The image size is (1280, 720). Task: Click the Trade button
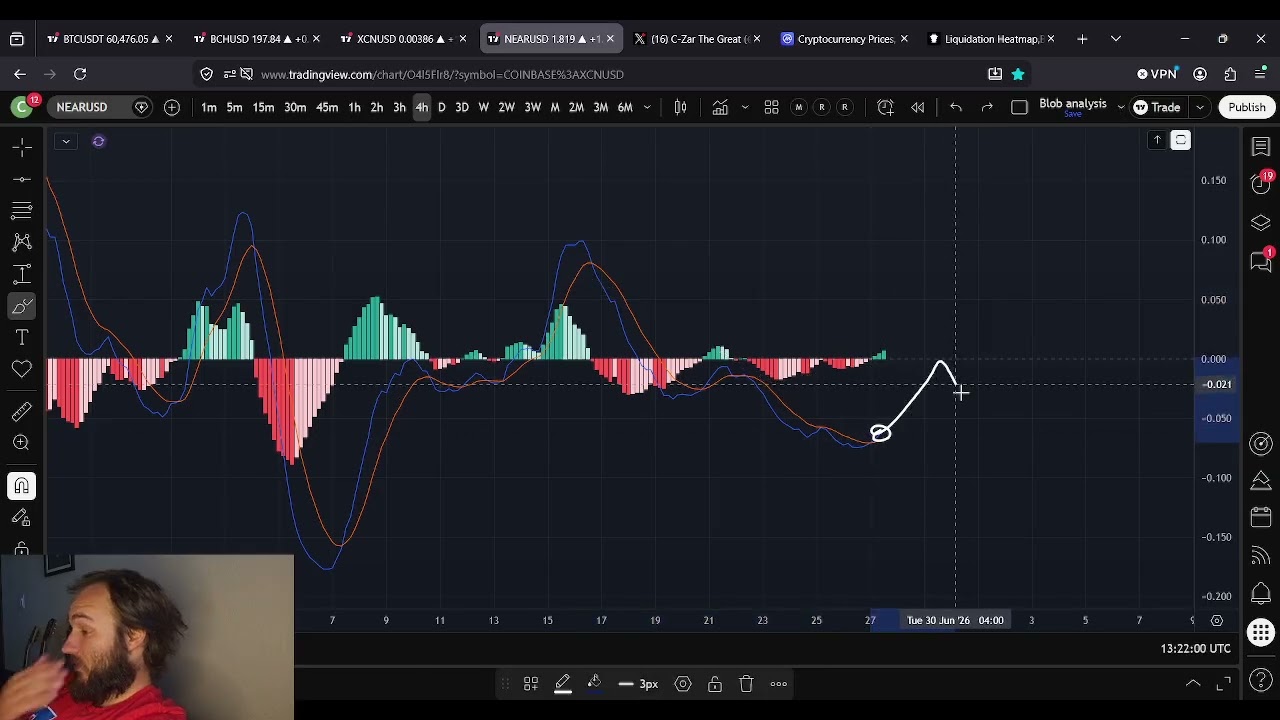coord(1157,107)
